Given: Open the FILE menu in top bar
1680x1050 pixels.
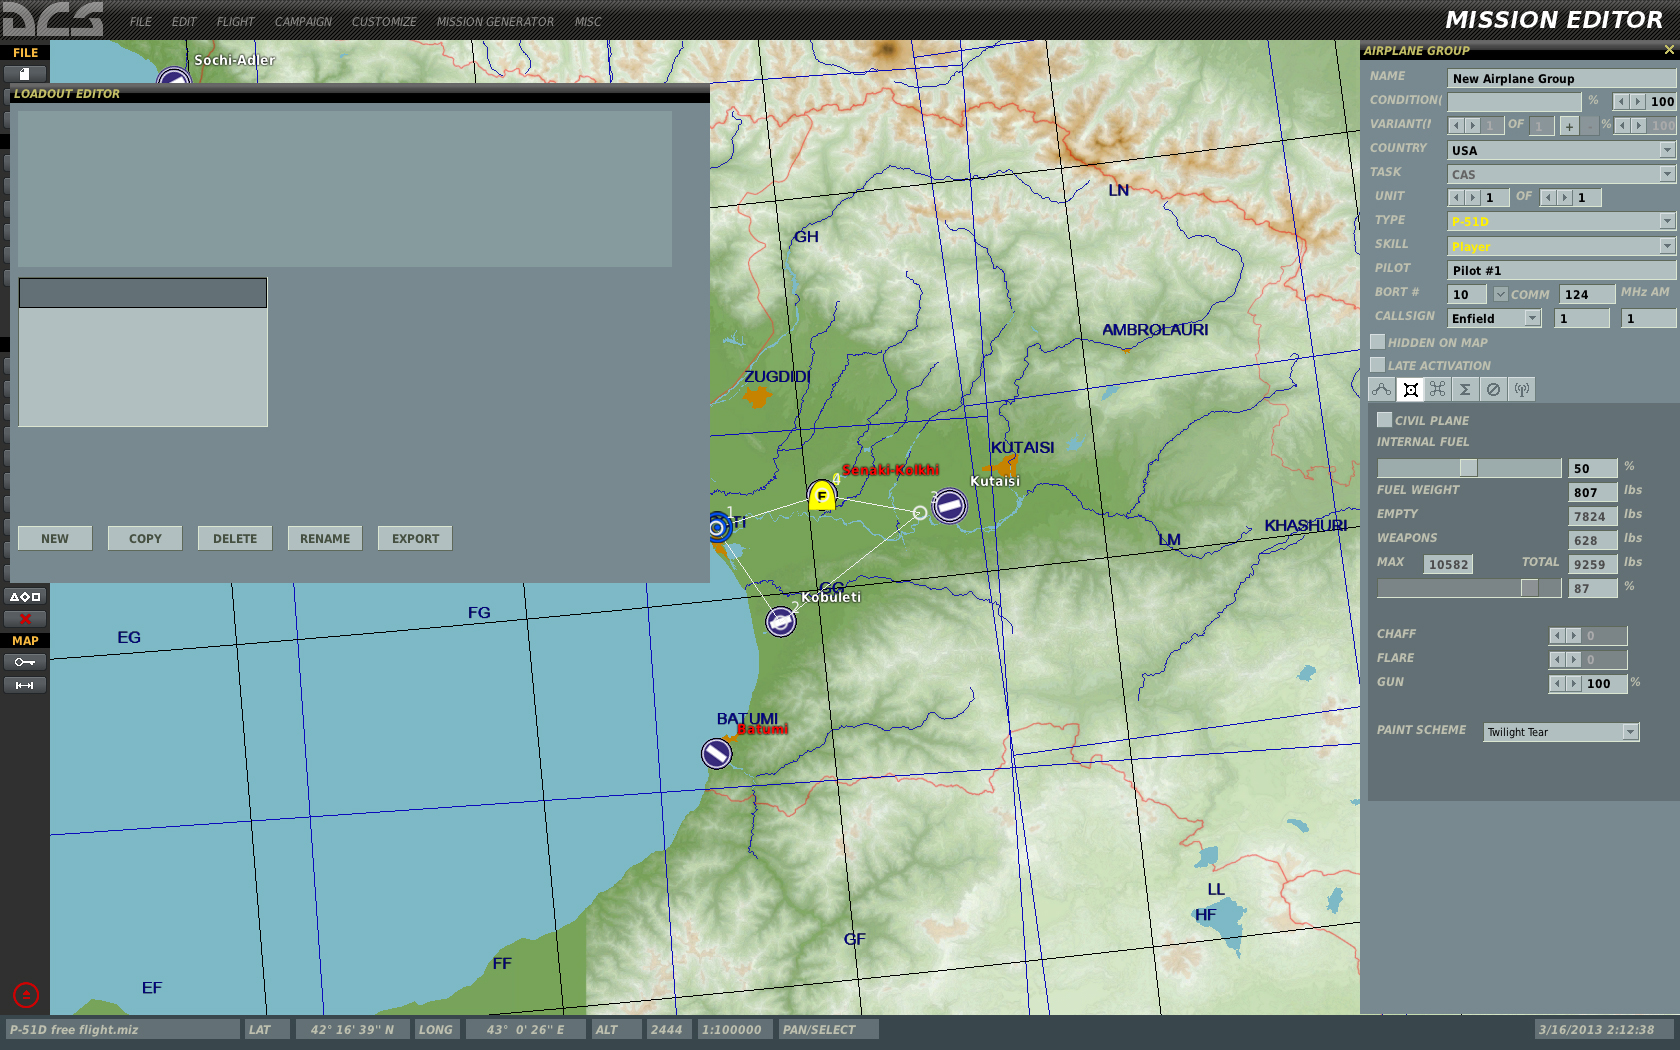Looking at the screenshot, I should point(141,22).
